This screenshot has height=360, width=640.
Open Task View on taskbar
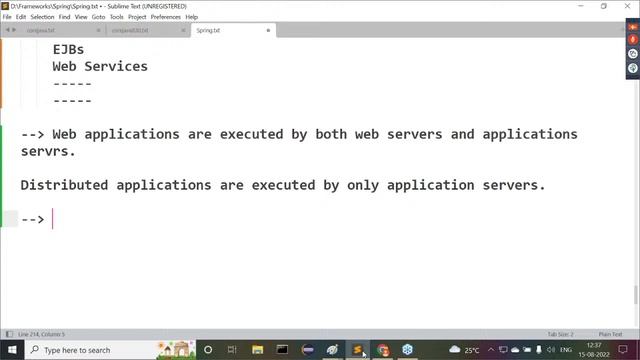(232, 350)
